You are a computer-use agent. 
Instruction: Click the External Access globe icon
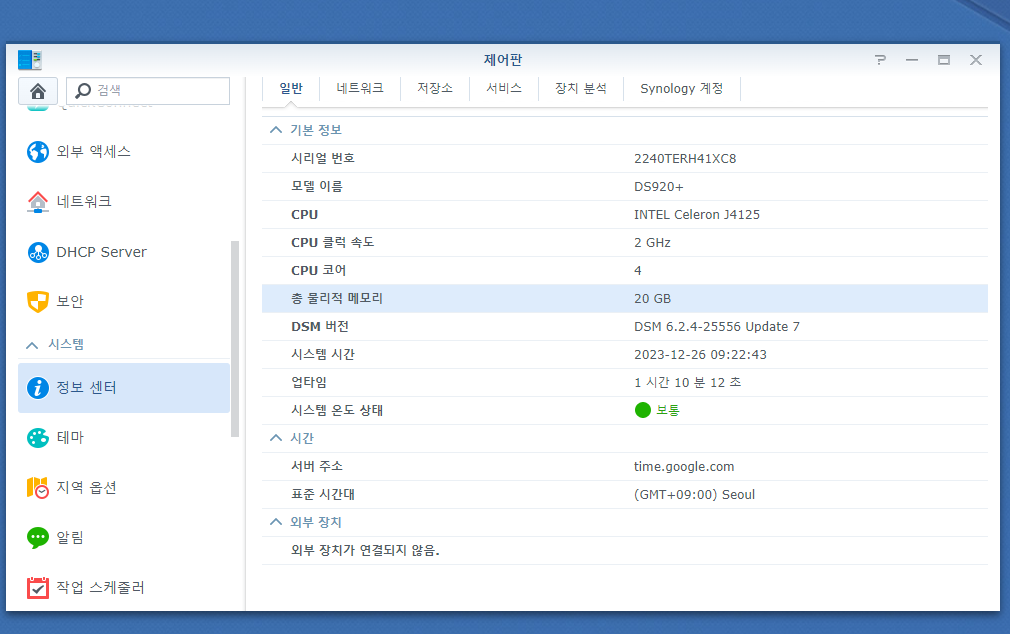(x=38, y=152)
